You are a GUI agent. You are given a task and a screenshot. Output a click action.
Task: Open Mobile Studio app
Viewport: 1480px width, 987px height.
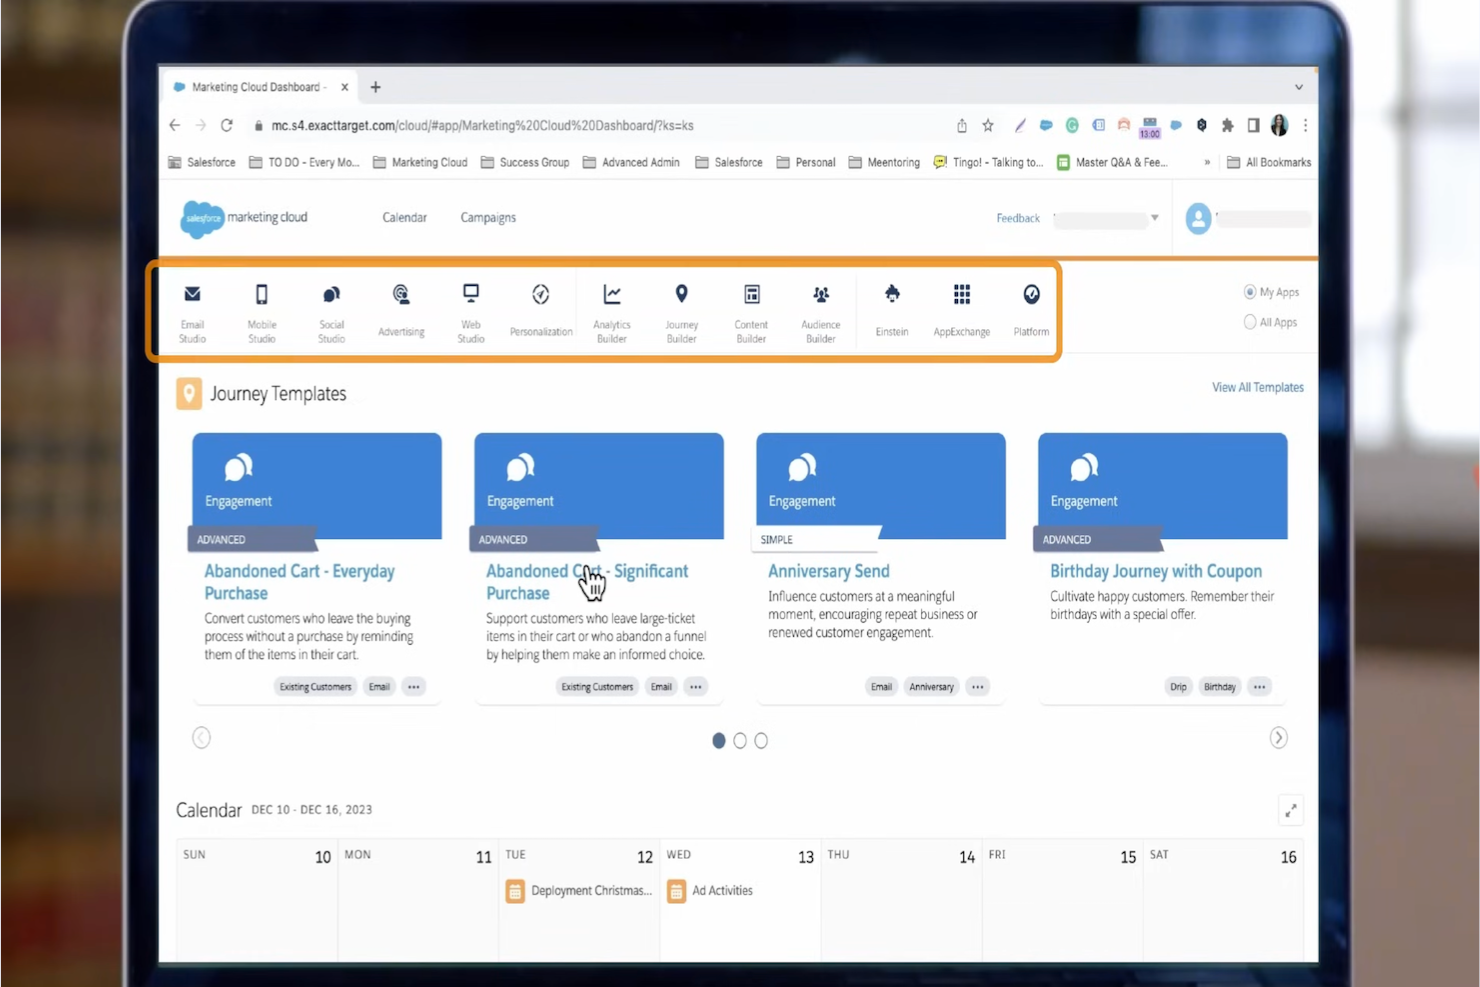pyautogui.click(x=262, y=313)
